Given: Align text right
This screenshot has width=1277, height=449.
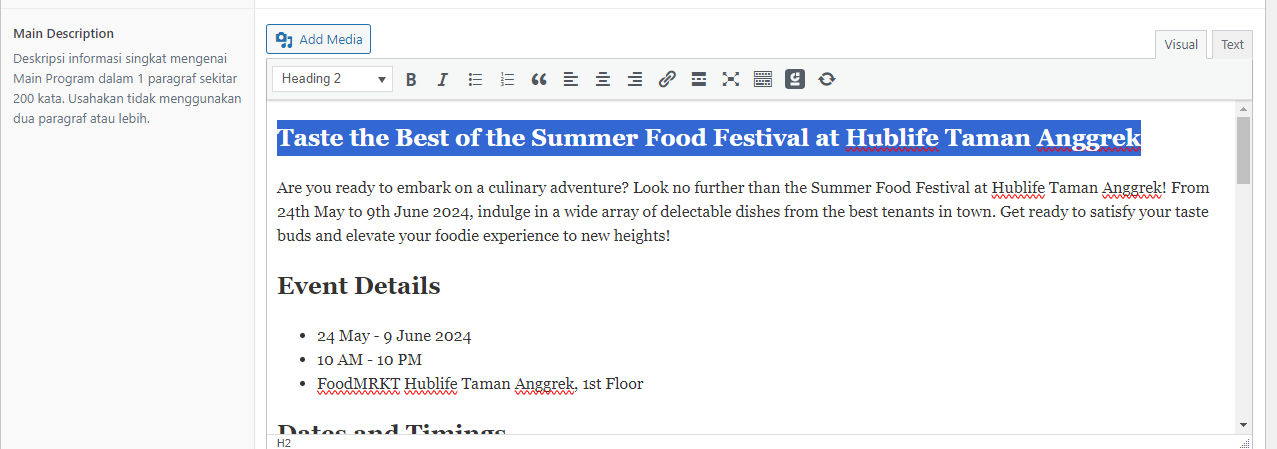Looking at the screenshot, I should (x=635, y=79).
